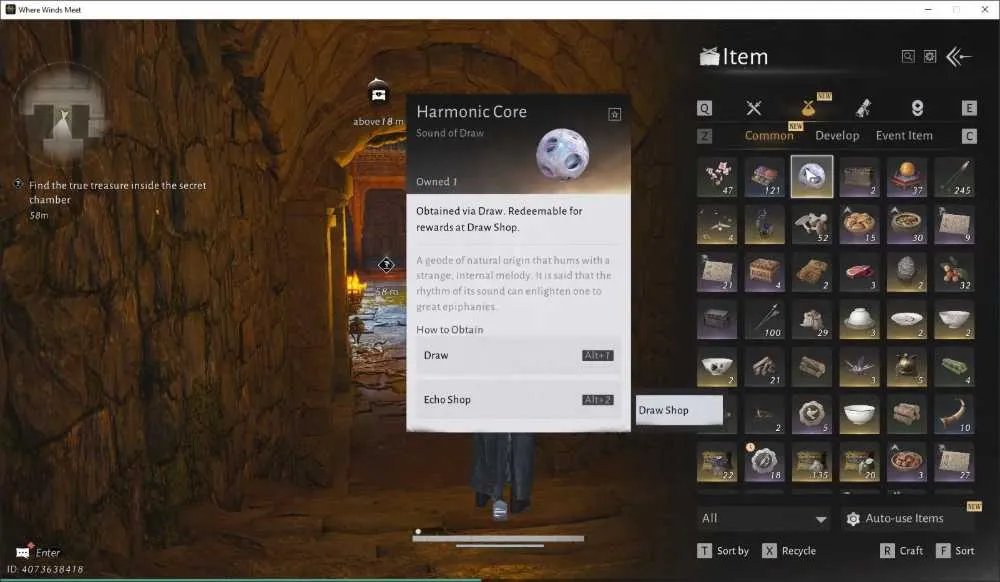Viewport: 1000px width, 582px height.
Task: Select the silver token item with 18
Action: pos(764,462)
